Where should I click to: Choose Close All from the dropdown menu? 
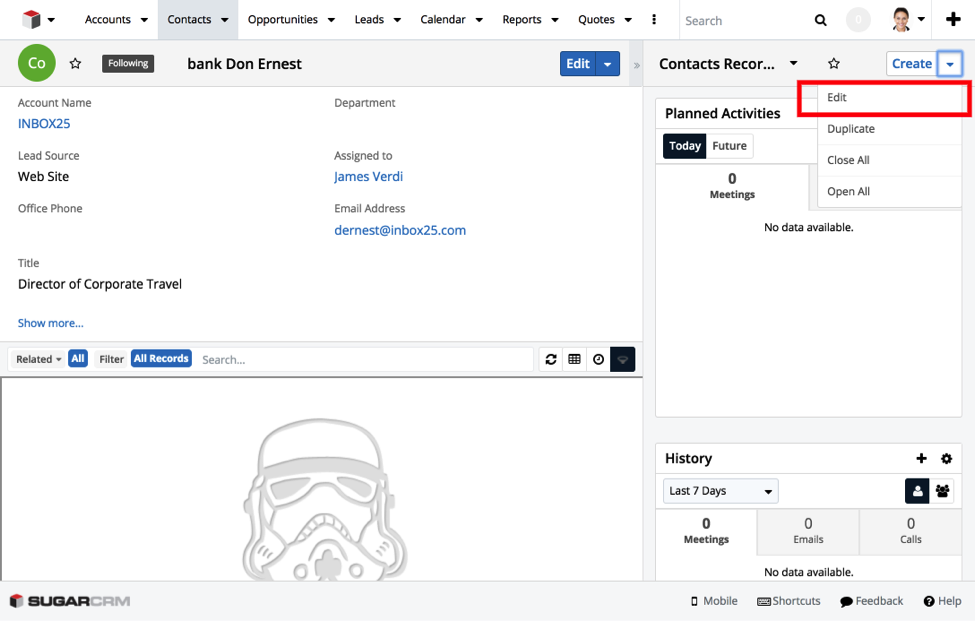coord(889,160)
